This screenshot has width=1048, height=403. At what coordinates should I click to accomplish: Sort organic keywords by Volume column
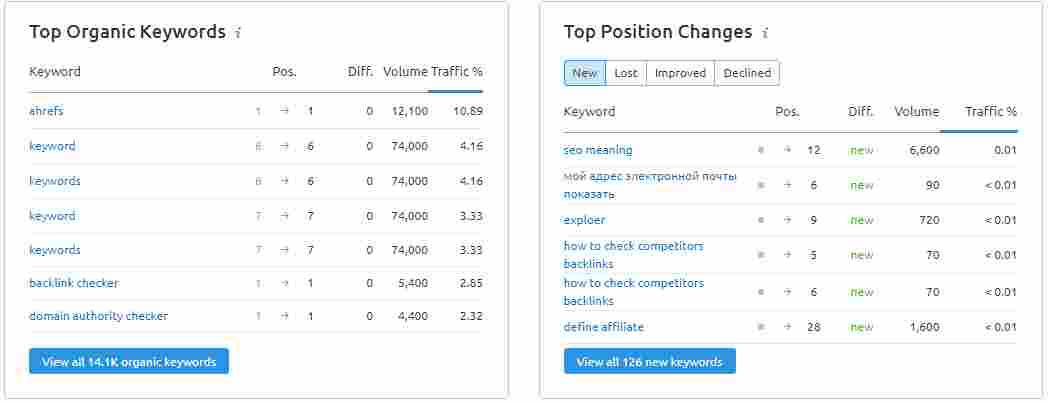point(404,72)
